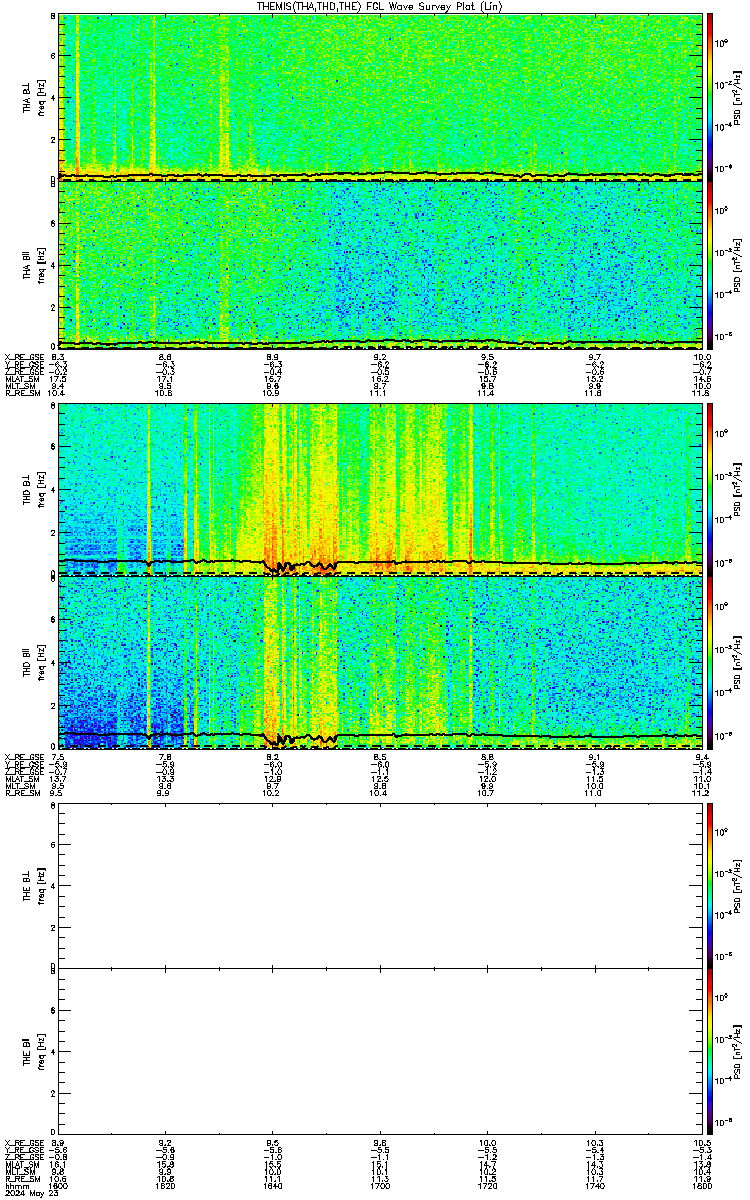Click the 1740 time tick label
This screenshot has height=1200, width=750.
pyautogui.click(x=594, y=1186)
